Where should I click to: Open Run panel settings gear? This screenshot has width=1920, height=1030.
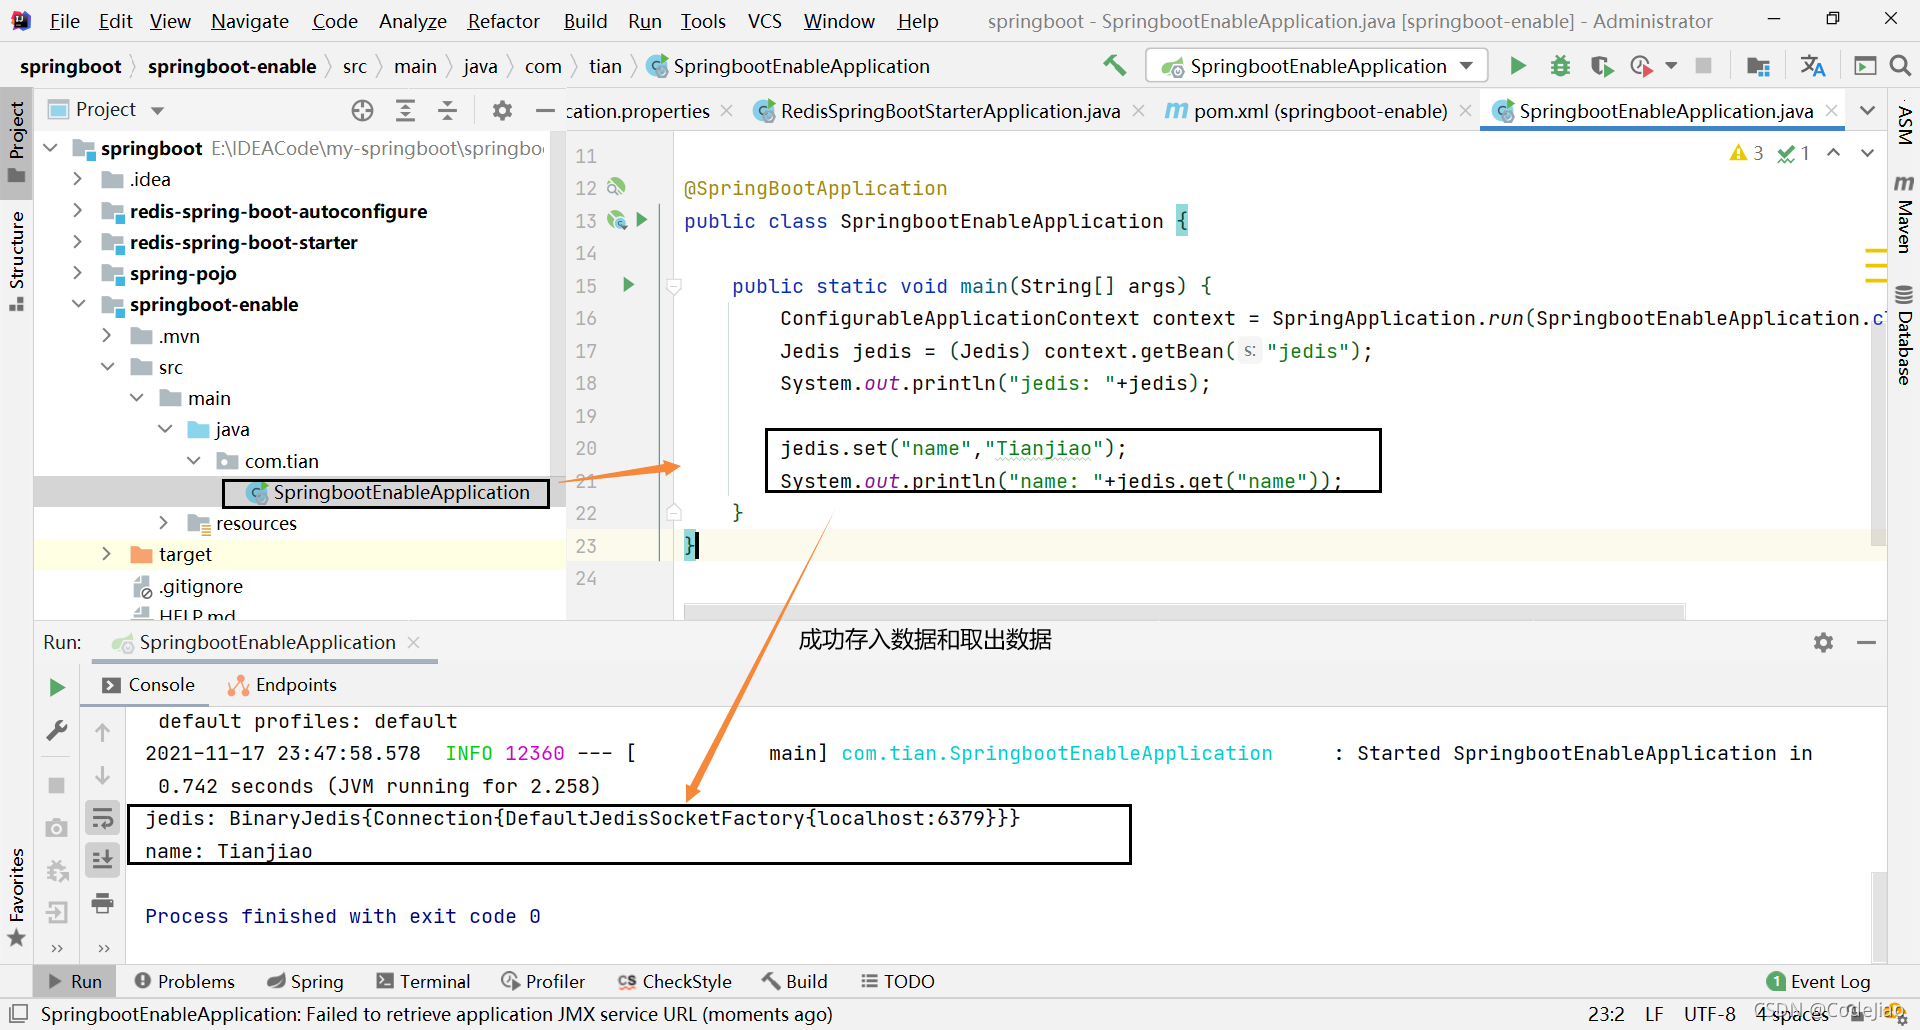pos(1823,642)
